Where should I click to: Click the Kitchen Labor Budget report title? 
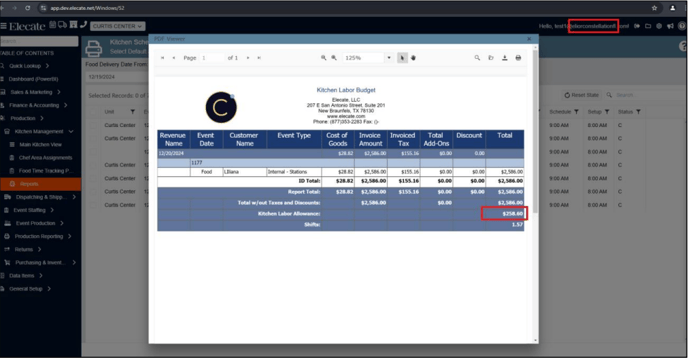(346, 90)
